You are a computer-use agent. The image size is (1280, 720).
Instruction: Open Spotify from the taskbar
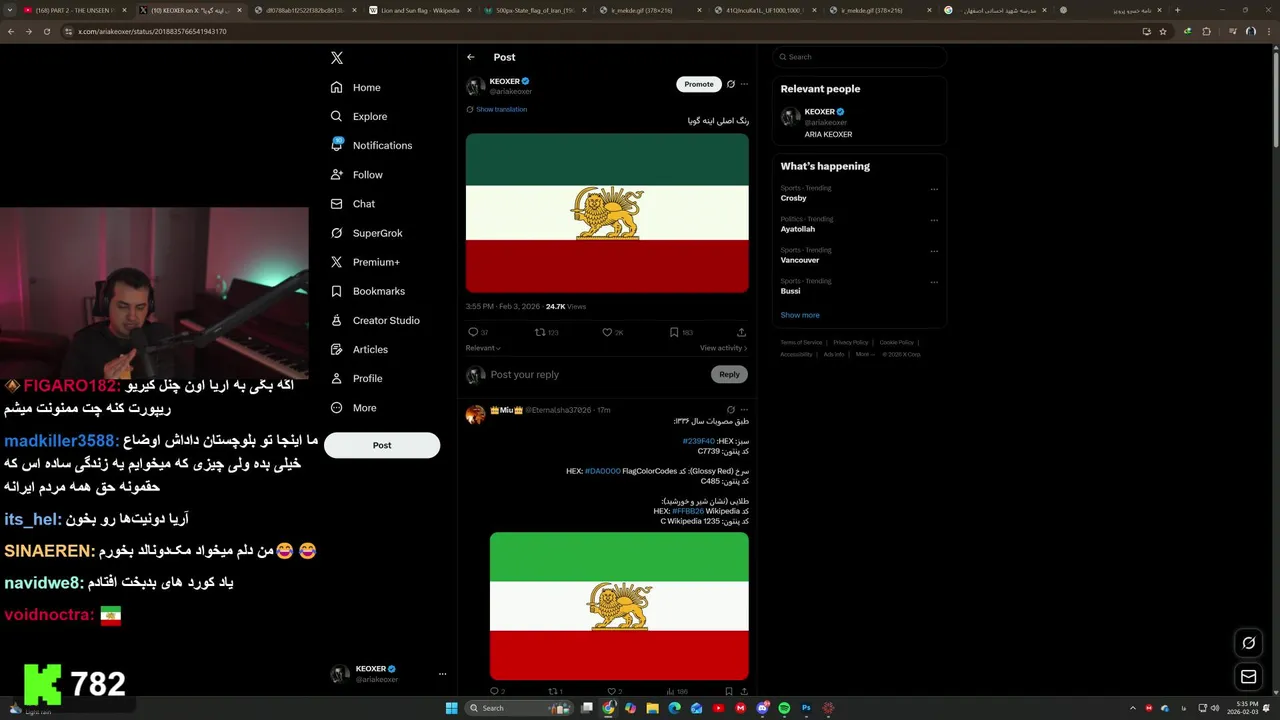pyautogui.click(x=784, y=708)
